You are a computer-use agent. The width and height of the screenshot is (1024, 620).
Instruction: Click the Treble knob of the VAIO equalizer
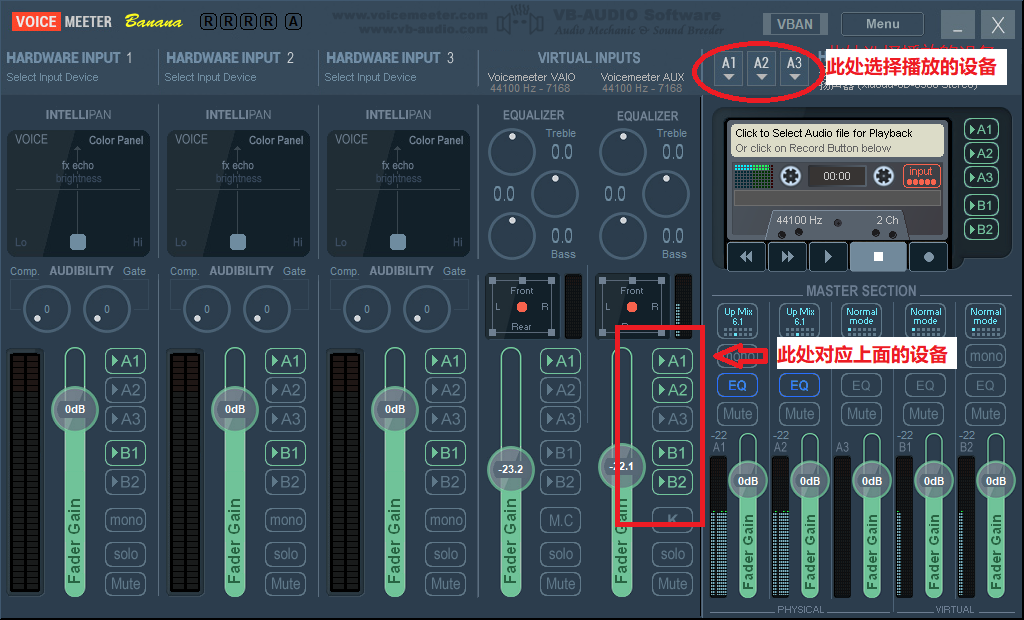(512, 152)
